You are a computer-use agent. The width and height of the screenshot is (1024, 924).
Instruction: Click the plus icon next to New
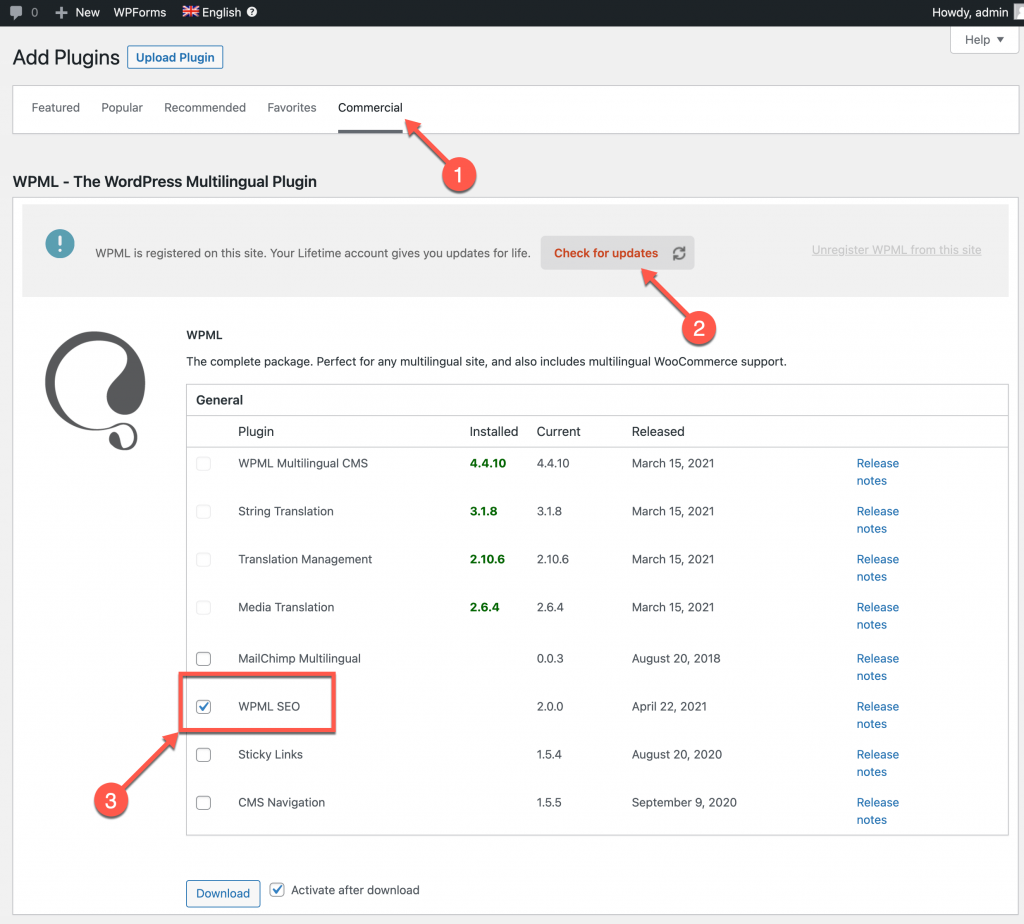(61, 12)
